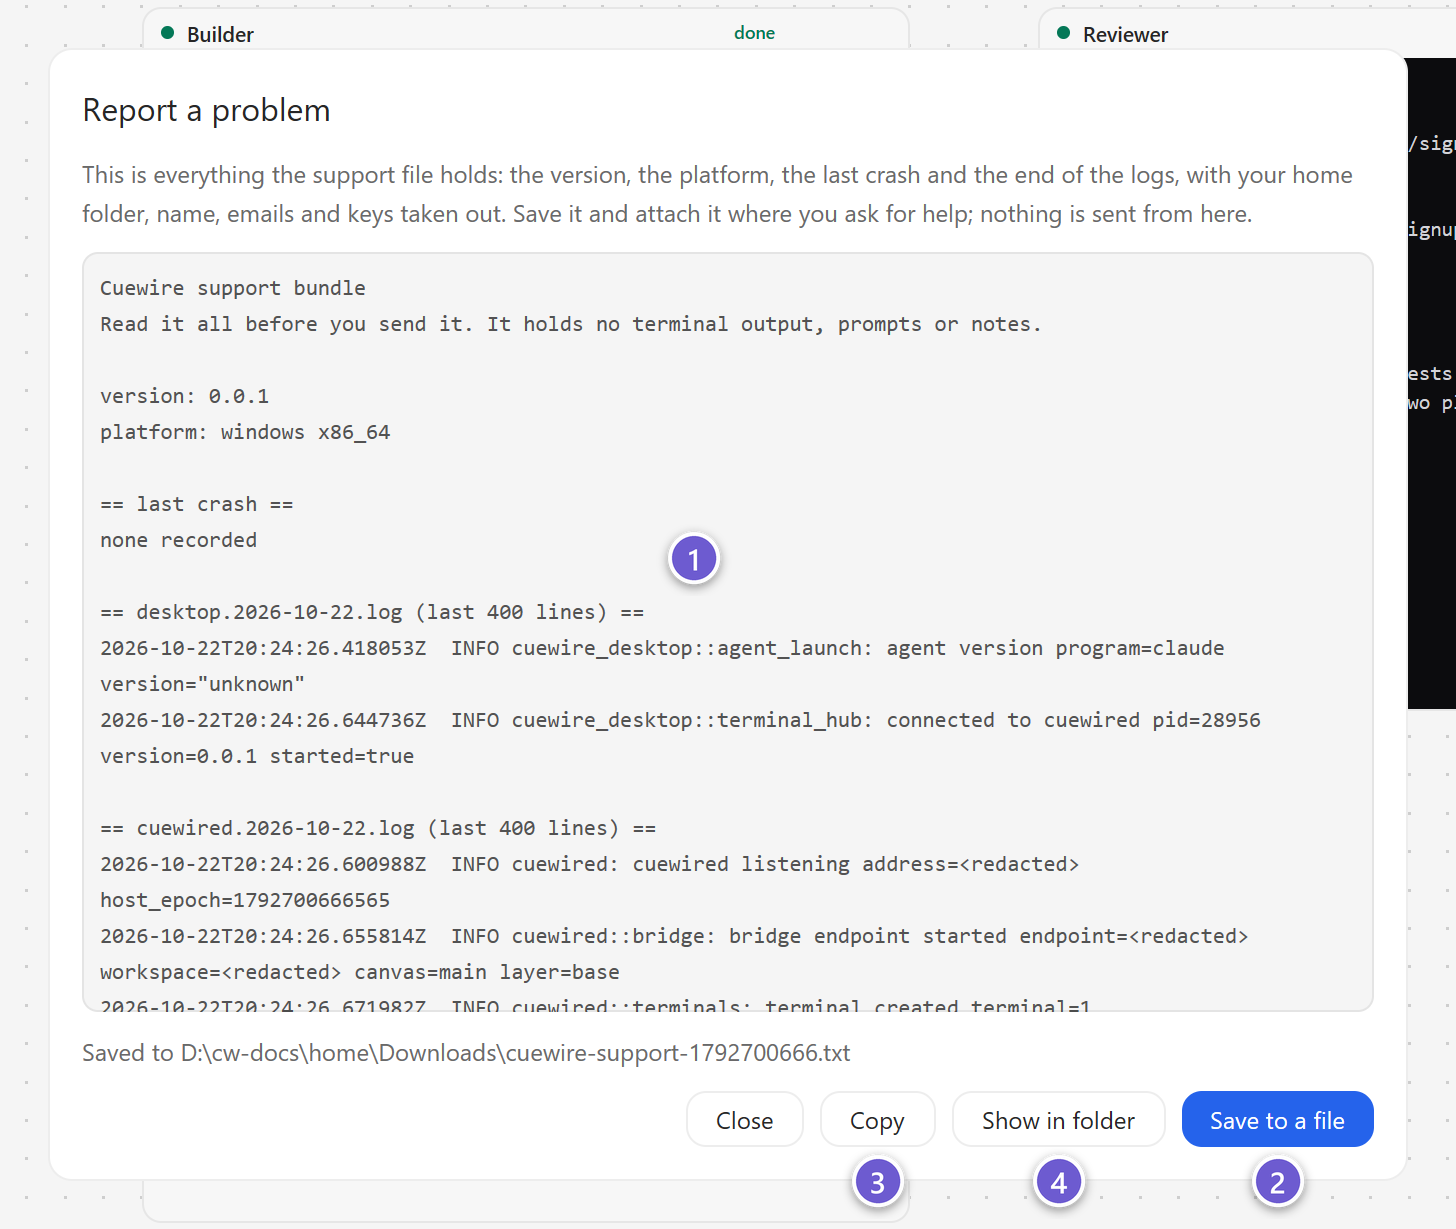This screenshot has height=1229, width=1456.
Task: Click the 'host_epoch=1792700666565' line
Action: (245, 900)
